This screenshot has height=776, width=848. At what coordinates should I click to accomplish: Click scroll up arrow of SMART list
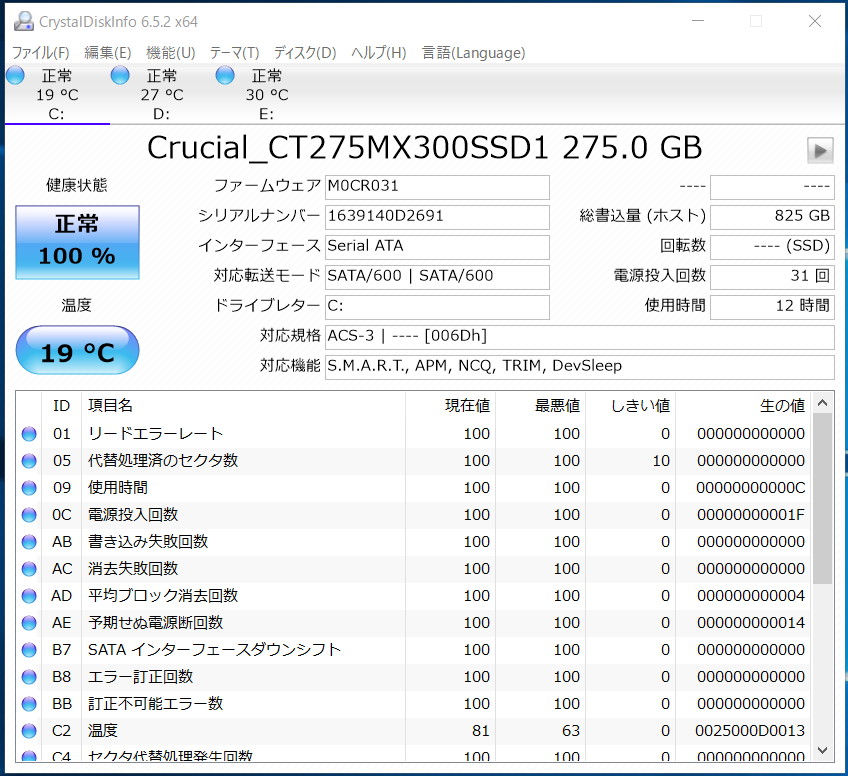[x=823, y=402]
